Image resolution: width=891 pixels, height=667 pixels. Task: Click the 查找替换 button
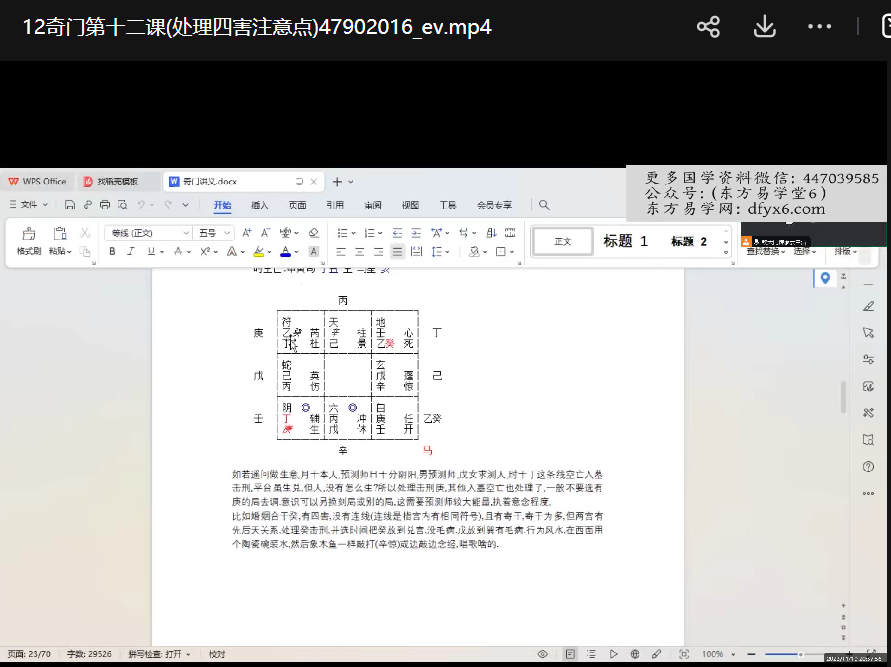pos(765,251)
